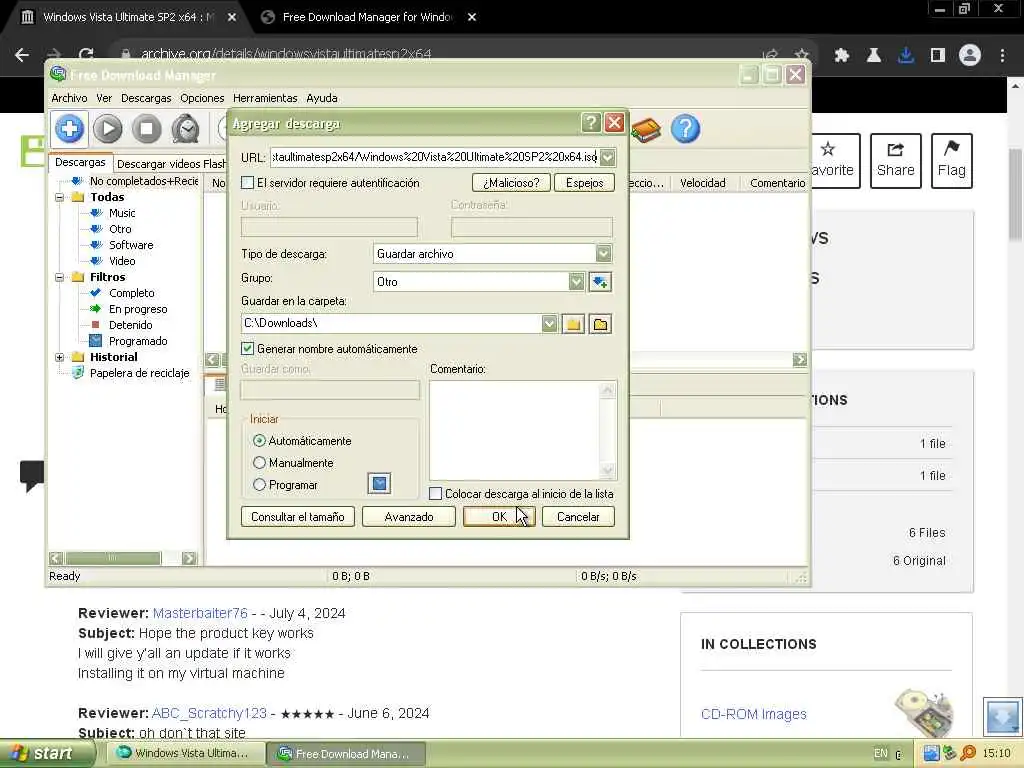1024x768 pixels.
Task: Open the save folder path dropdown arrow
Action: pos(549,323)
